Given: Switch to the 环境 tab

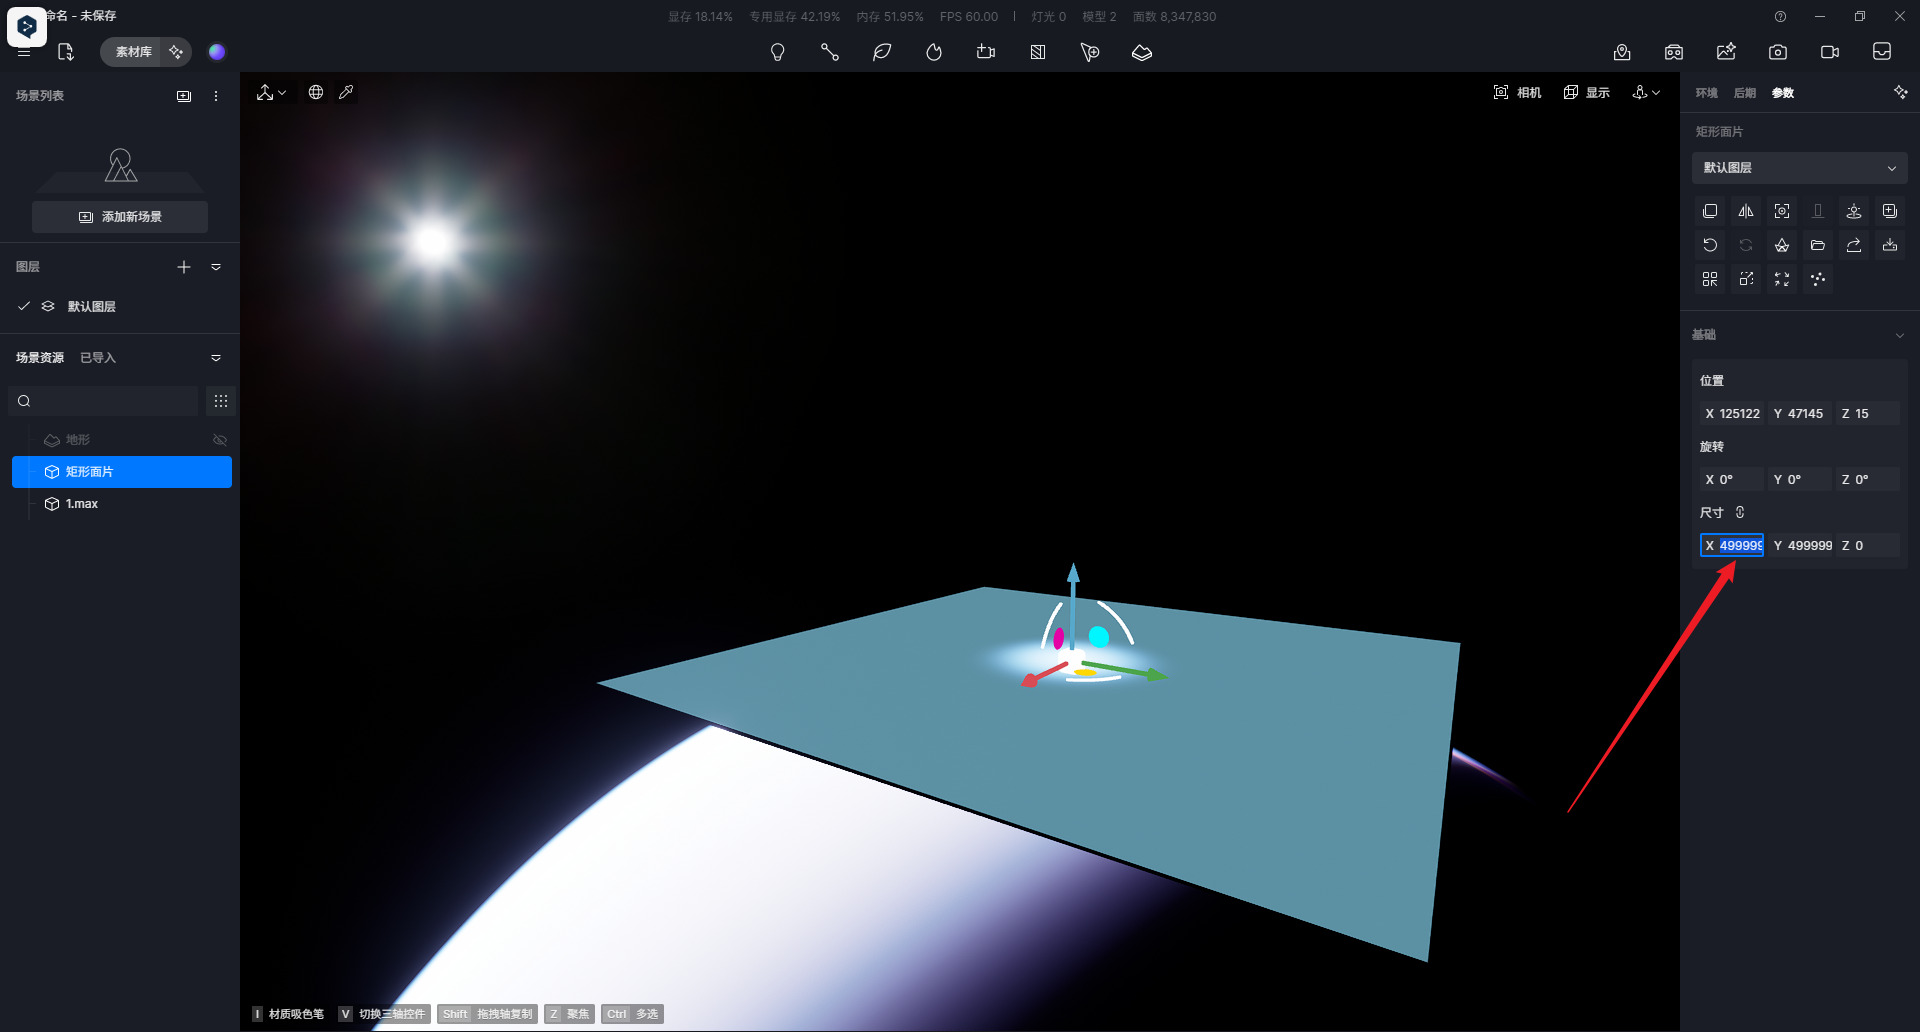Looking at the screenshot, I should 1706,93.
